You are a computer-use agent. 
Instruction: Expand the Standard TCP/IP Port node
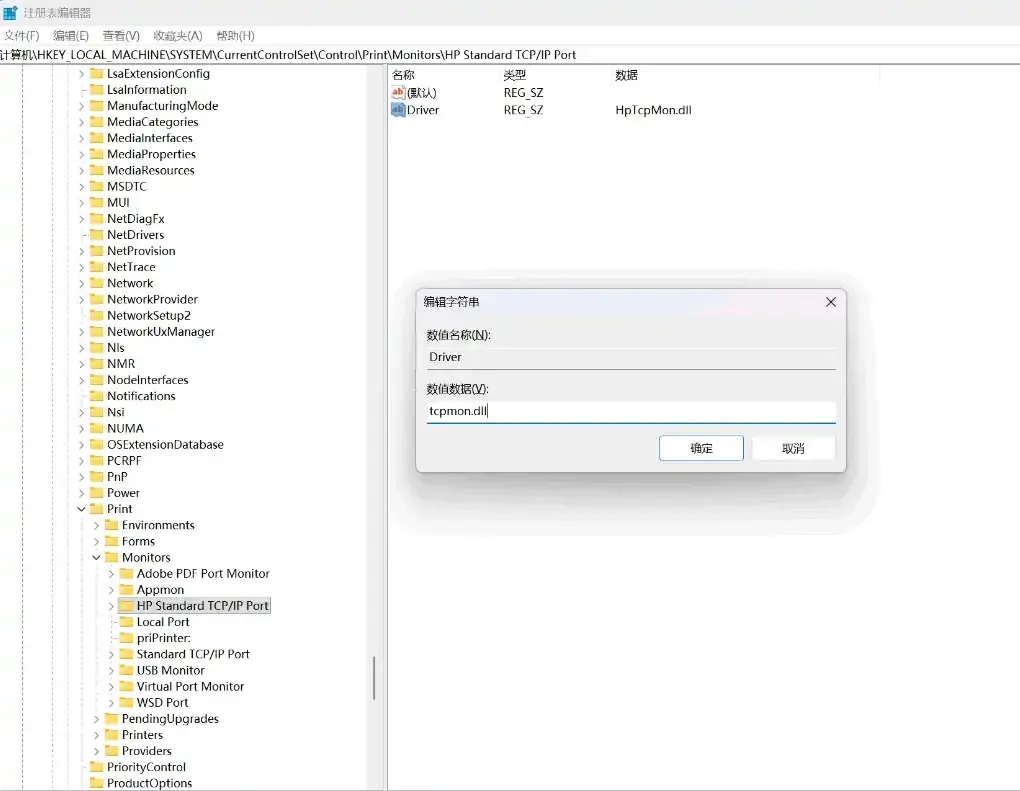(112, 655)
